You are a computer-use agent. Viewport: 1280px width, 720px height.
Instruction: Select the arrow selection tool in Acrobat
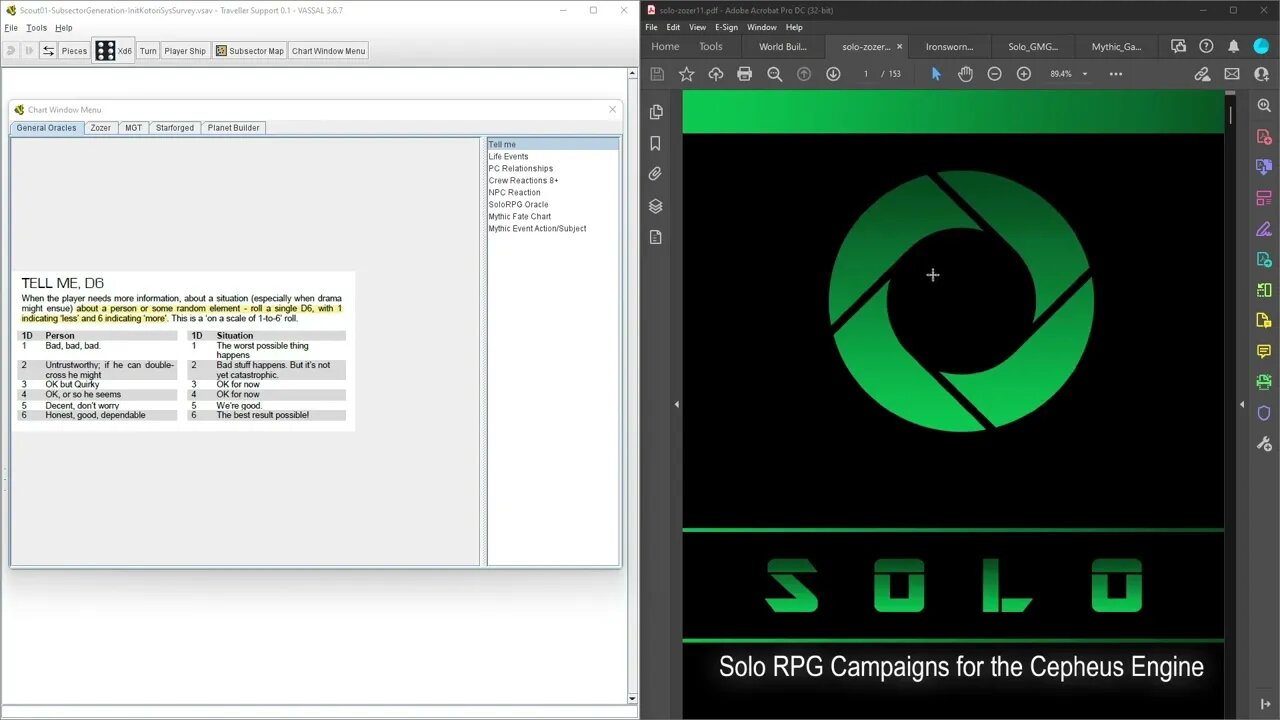point(936,74)
